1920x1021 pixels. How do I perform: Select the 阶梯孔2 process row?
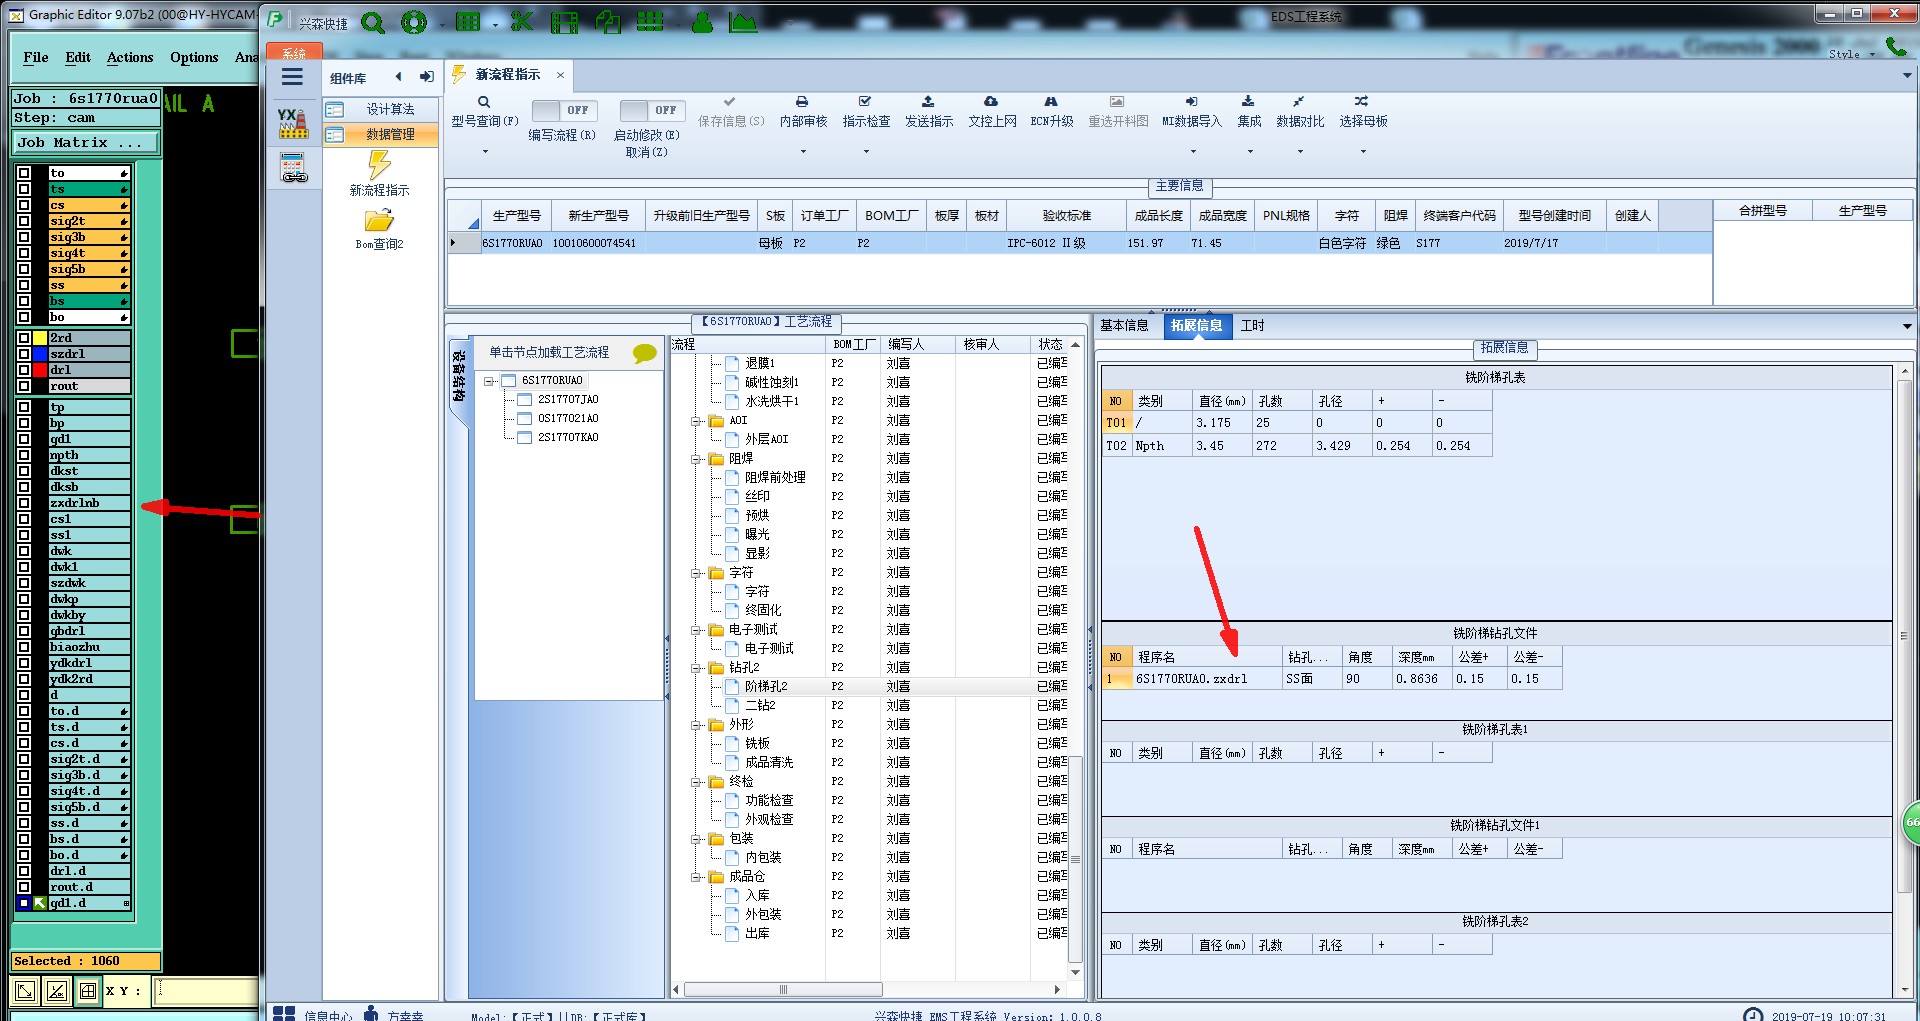pyautogui.click(x=870, y=687)
